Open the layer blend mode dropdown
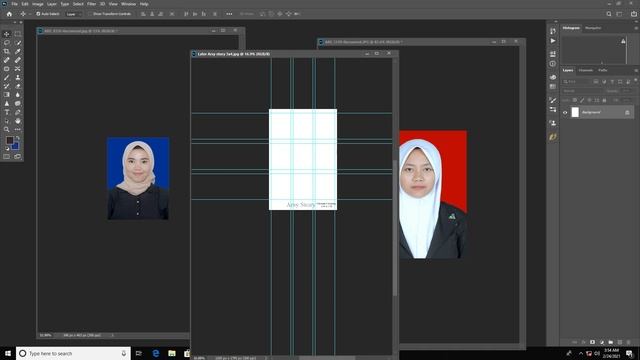This screenshot has height=360, width=640. click(x=582, y=91)
